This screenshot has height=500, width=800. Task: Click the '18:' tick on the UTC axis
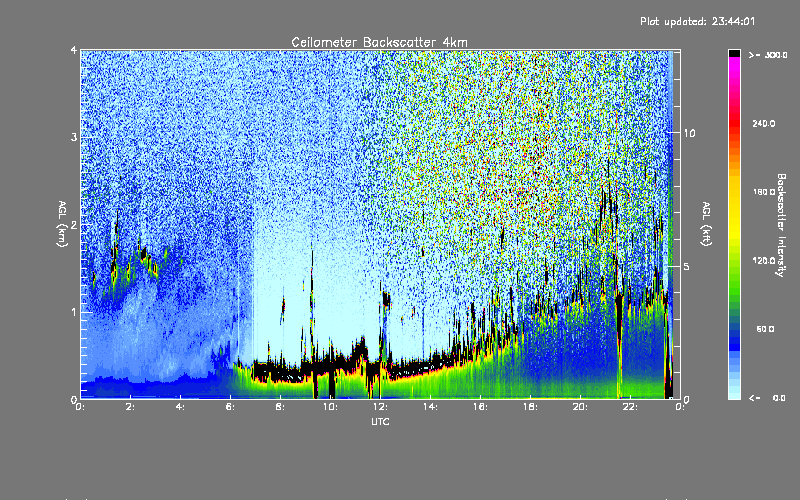pos(530,407)
